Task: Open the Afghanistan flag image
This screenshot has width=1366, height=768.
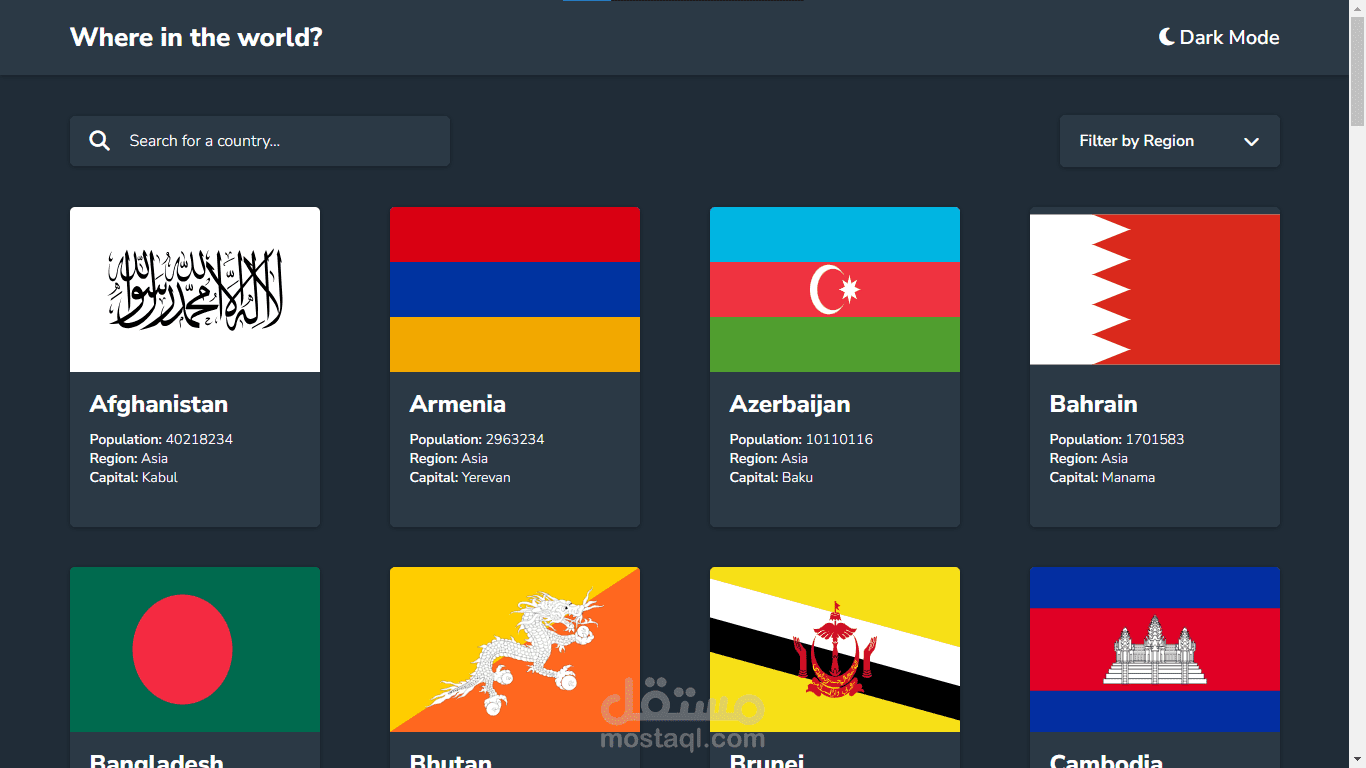Action: (x=195, y=290)
